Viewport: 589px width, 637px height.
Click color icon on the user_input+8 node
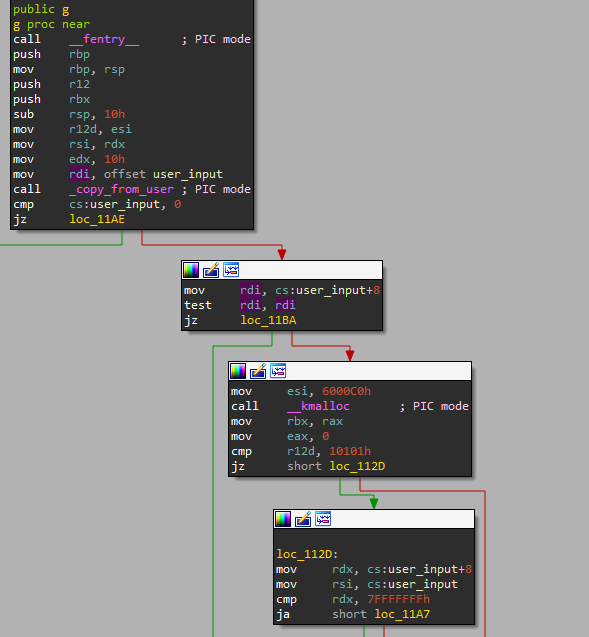tap(191, 270)
